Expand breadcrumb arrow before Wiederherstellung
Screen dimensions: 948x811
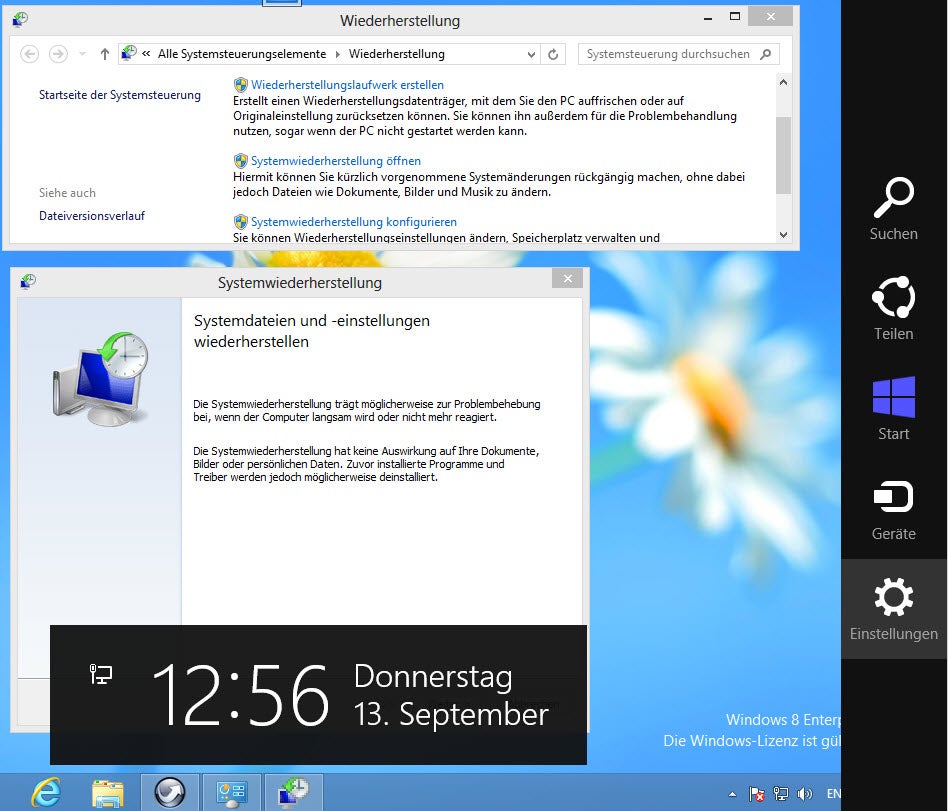click(x=337, y=54)
